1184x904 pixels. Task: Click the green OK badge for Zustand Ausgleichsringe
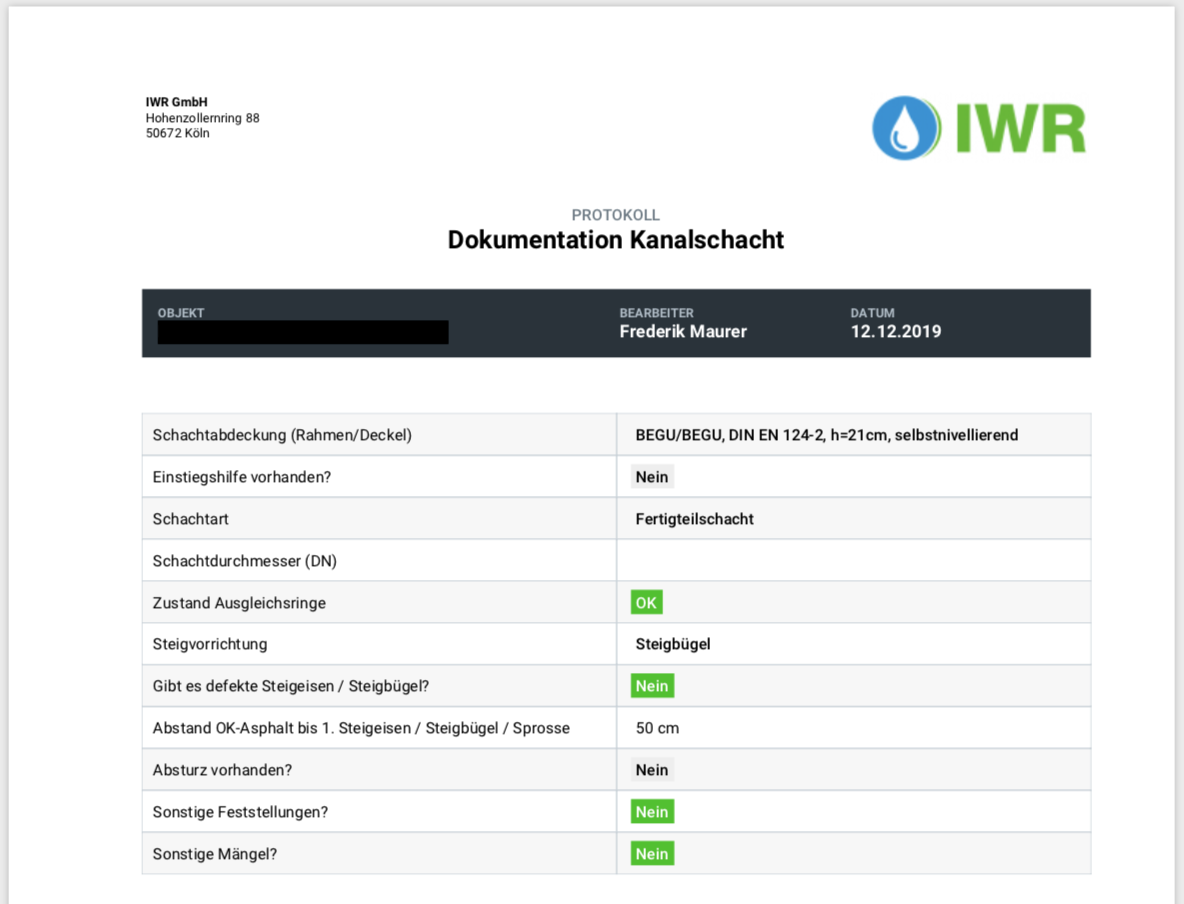pyautogui.click(x=646, y=603)
